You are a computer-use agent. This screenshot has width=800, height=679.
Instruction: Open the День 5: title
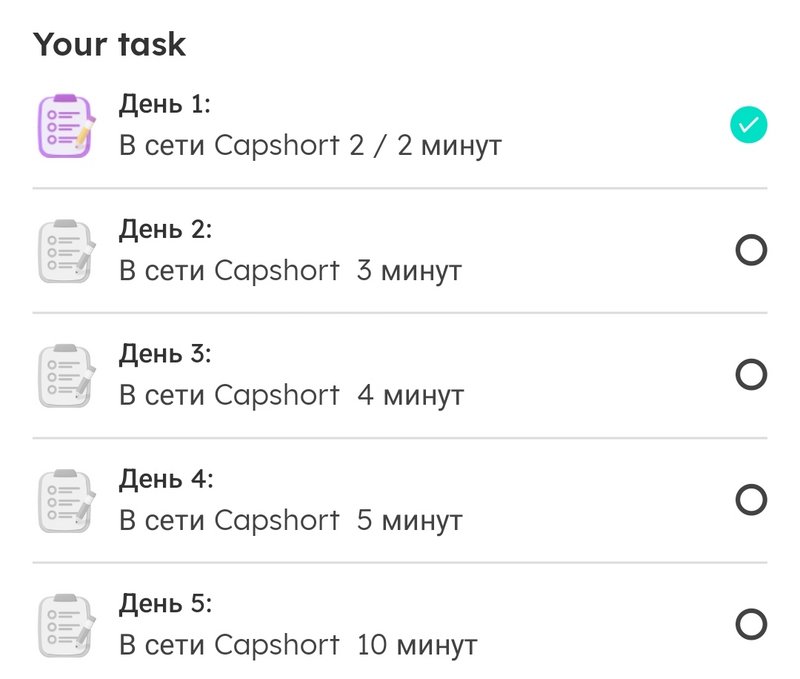[x=165, y=604]
